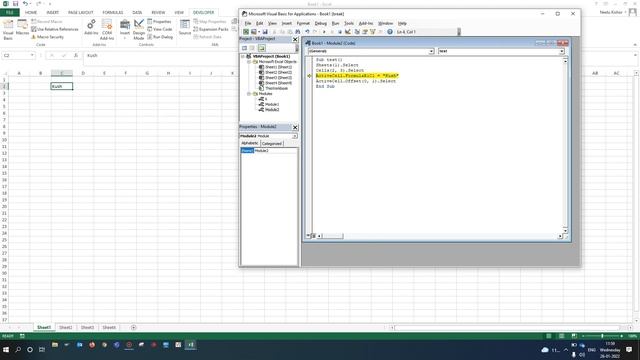The image size is (640, 360).
Task: Switch to the PAGE LAYOUT ribbon tab
Action: [80, 13]
